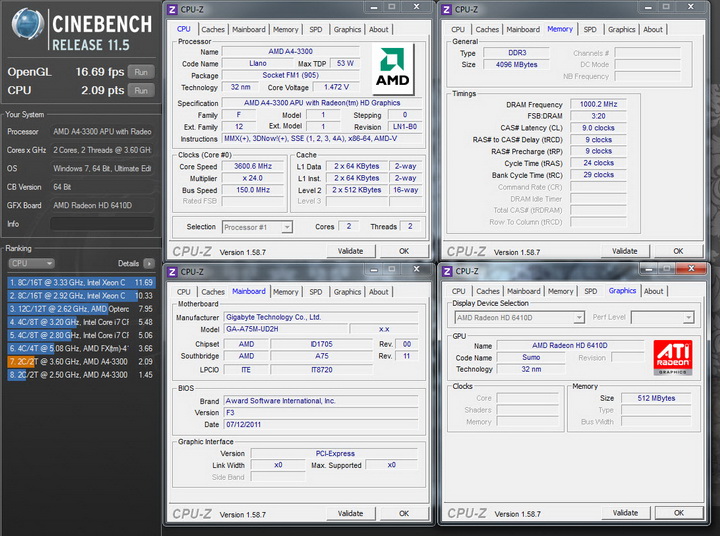Viewport: 720px width, 536px height.
Task: Switch to About tab in the Mainboard tab window
Action: tap(378, 292)
